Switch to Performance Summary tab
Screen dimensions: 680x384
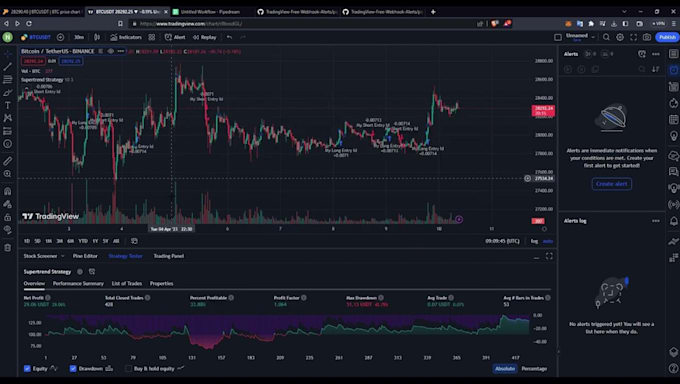pyautogui.click(x=78, y=283)
